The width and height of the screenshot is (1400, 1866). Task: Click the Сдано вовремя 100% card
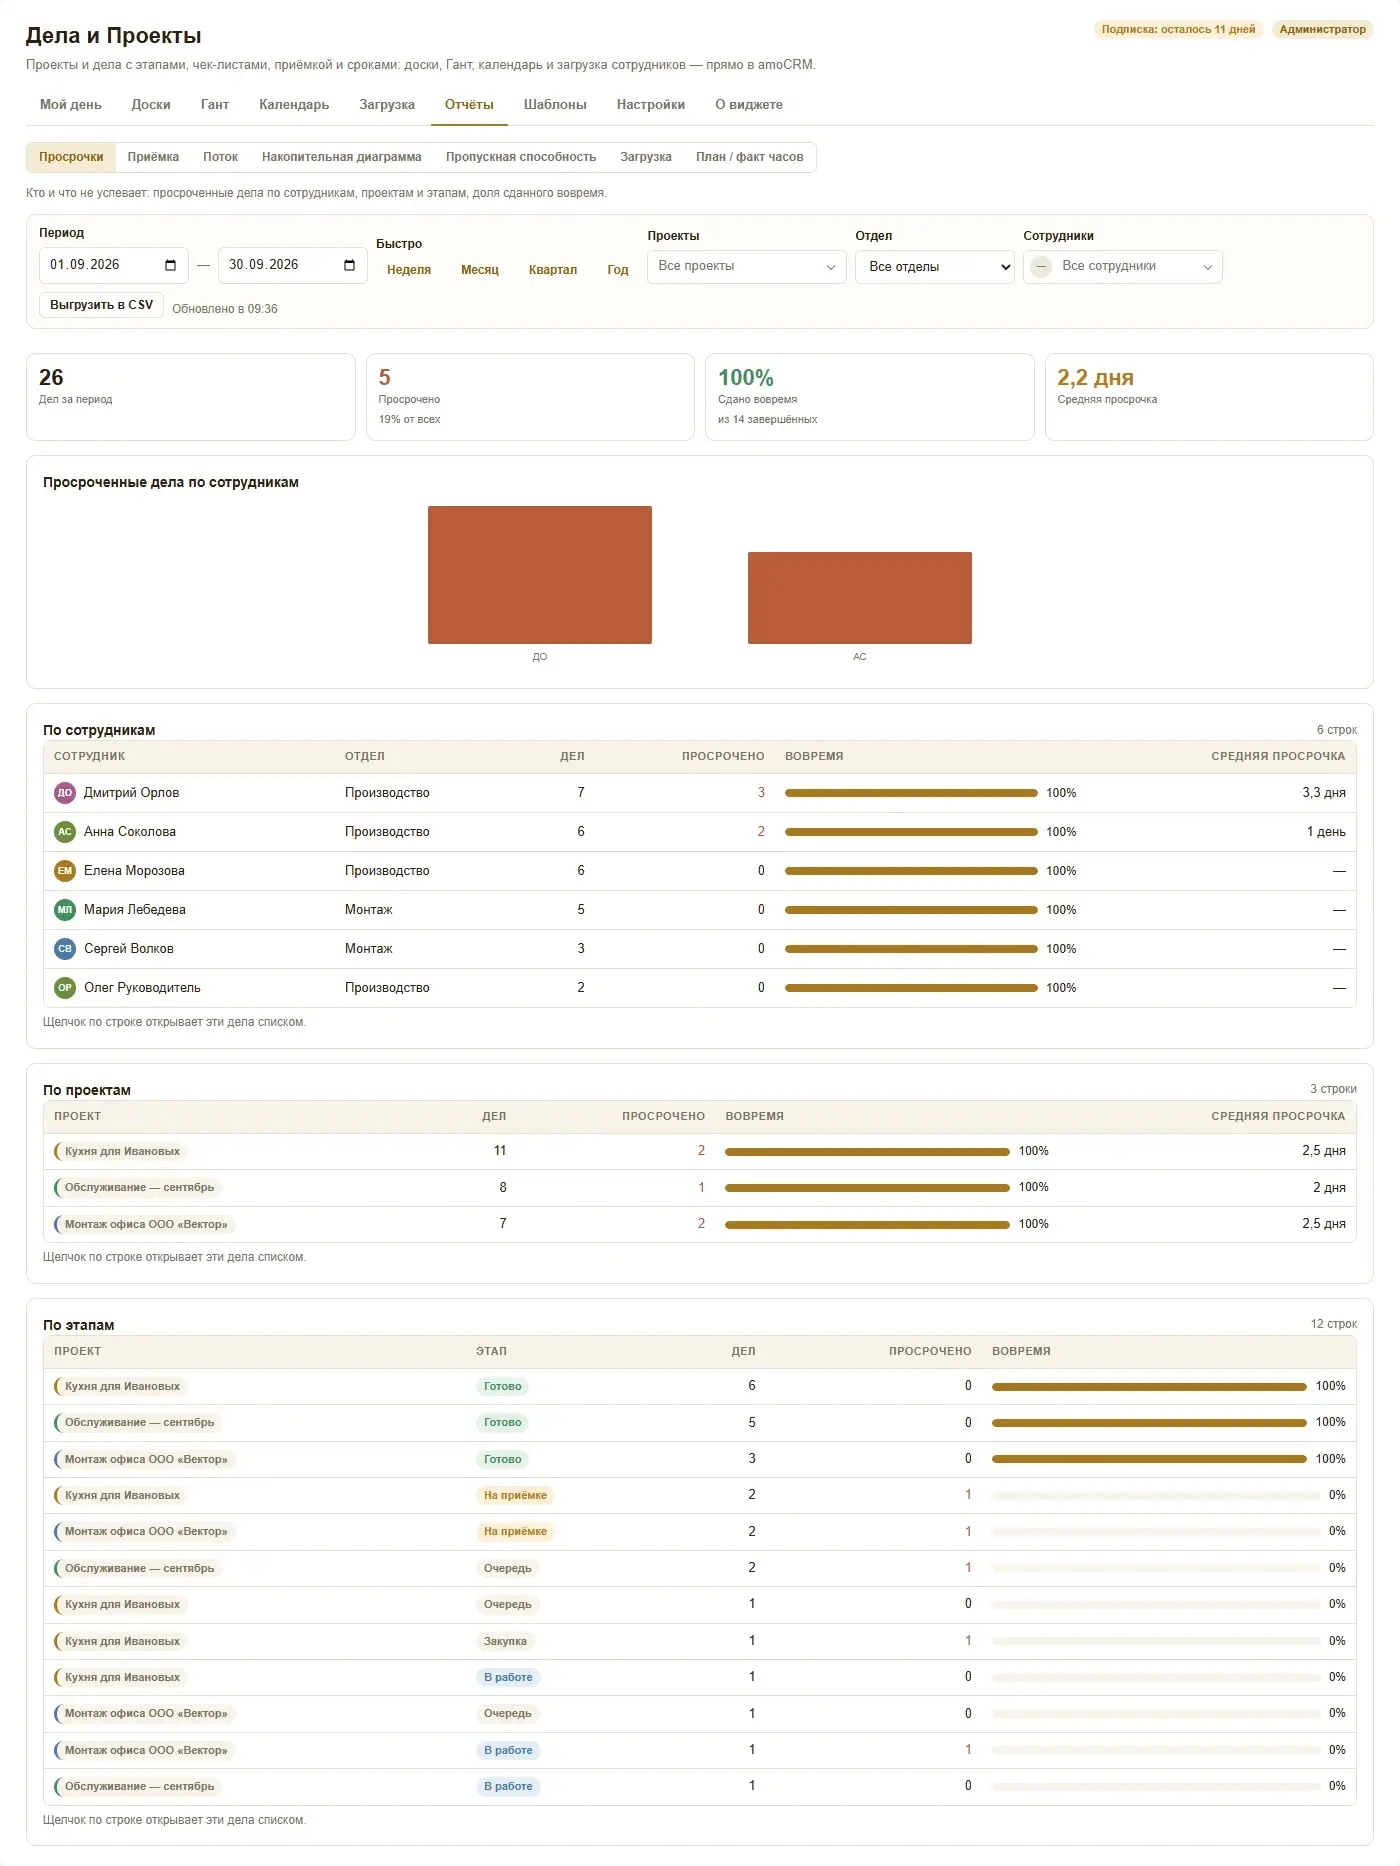tap(869, 397)
